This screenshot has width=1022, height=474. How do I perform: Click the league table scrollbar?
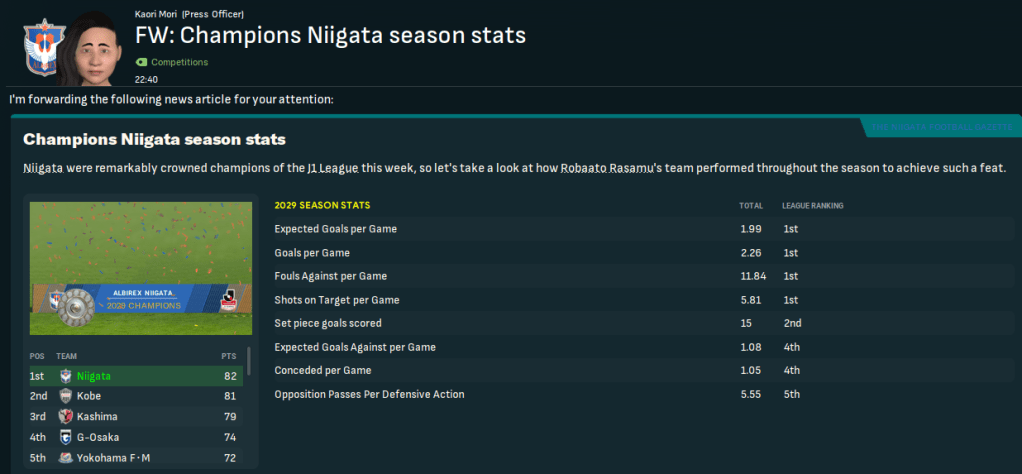(x=249, y=358)
